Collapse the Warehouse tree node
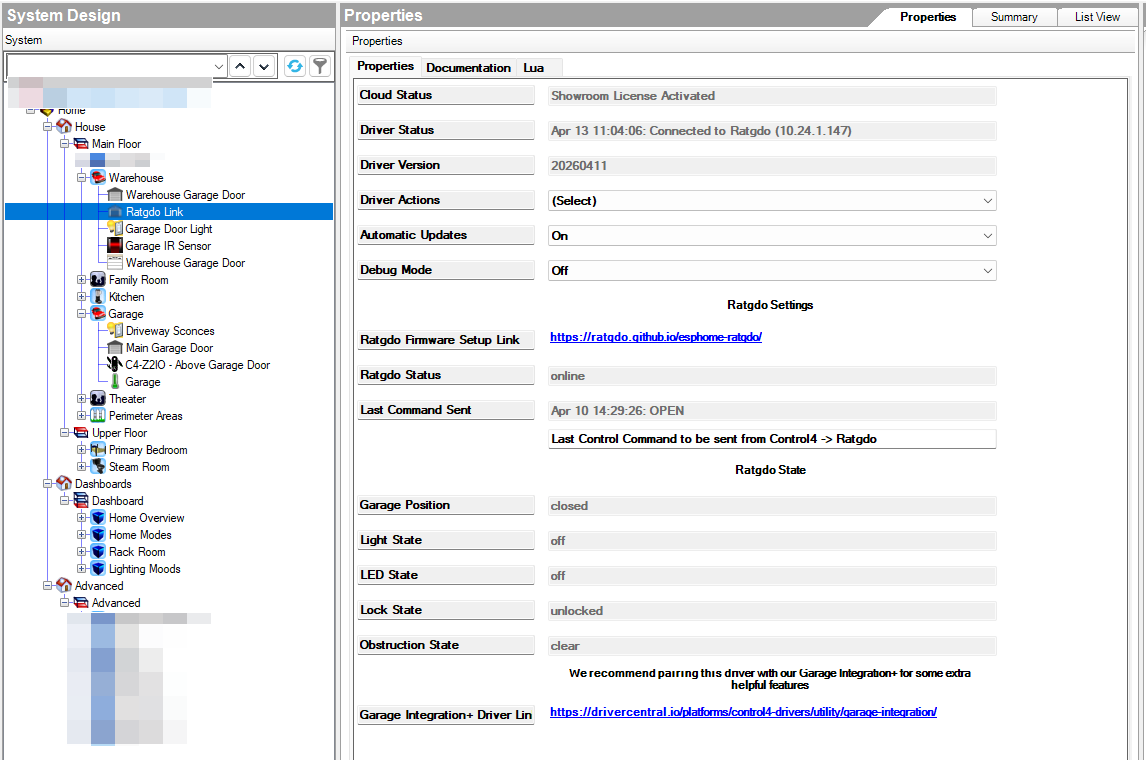 pos(82,178)
